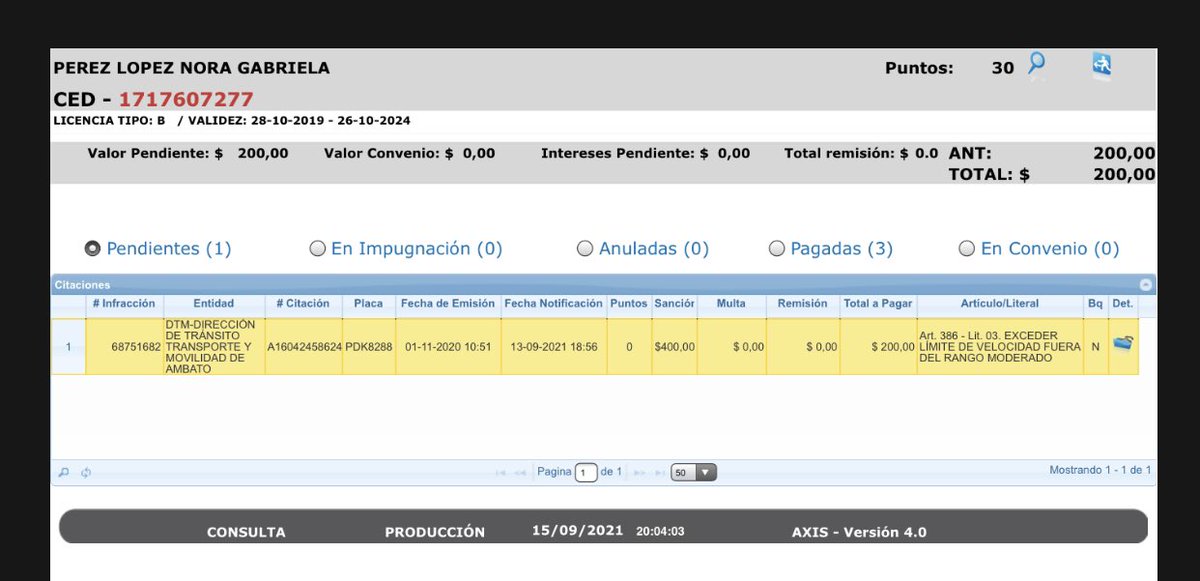The height and width of the screenshot is (581, 1200).
Task: Select the Pendientes (1) radio button
Action: click(93, 248)
